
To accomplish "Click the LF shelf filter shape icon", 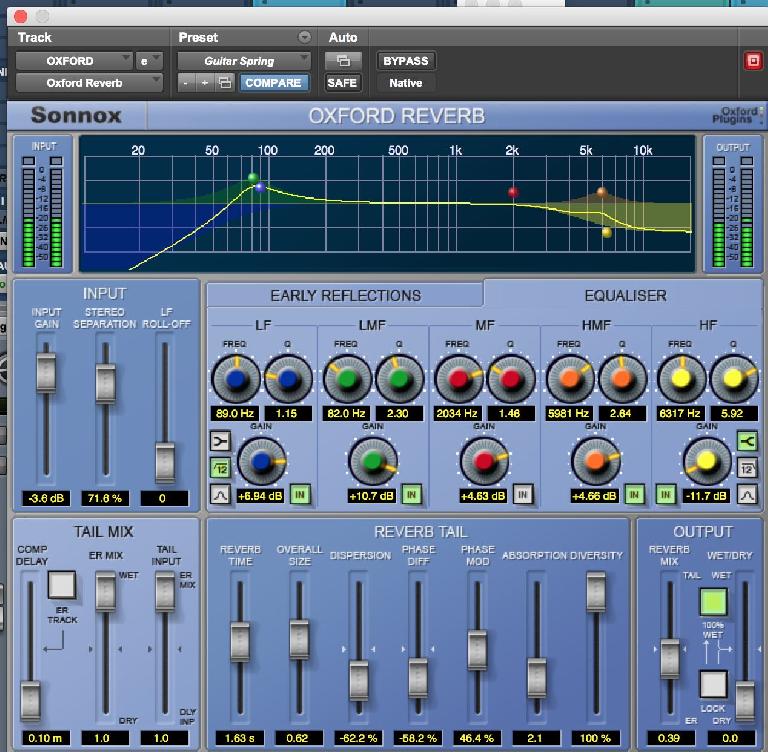I will click(x=220, y=441).
